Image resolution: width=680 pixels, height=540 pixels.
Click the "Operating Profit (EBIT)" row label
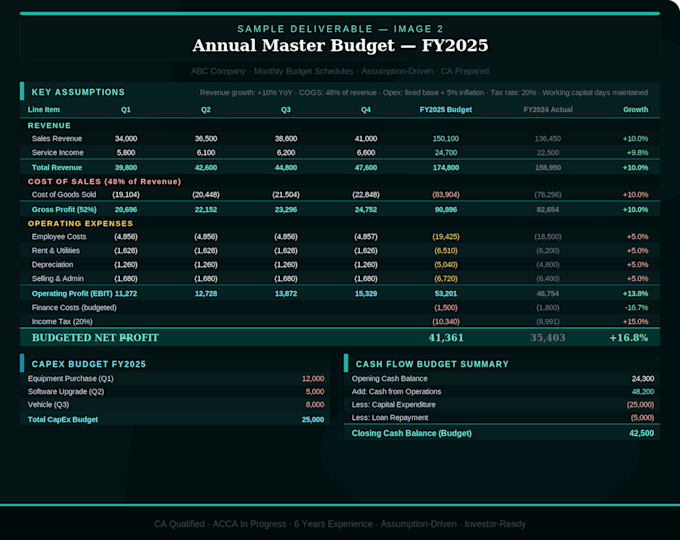point(72,294)
